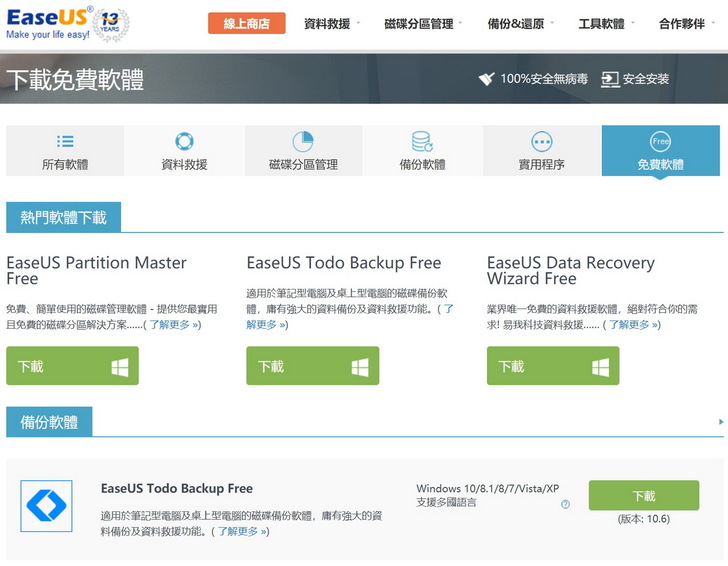Image resolution: width=728 pixels, height=566 pixels.
Task: Click the 100% safe checkmark icon
Action: coord(486,79)
